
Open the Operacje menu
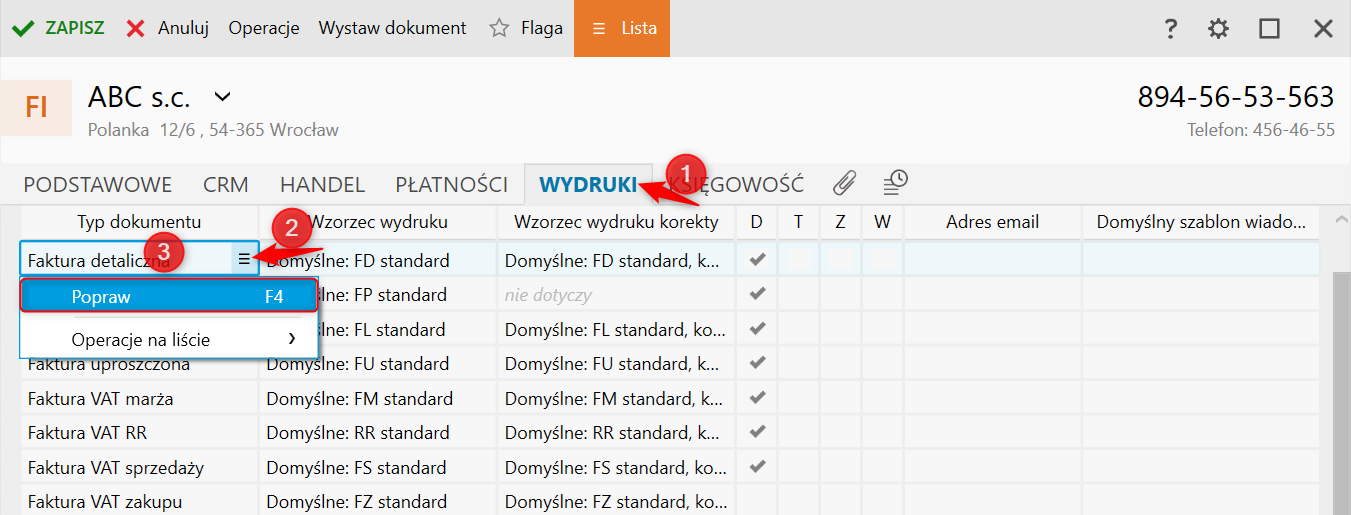[264, 28]
